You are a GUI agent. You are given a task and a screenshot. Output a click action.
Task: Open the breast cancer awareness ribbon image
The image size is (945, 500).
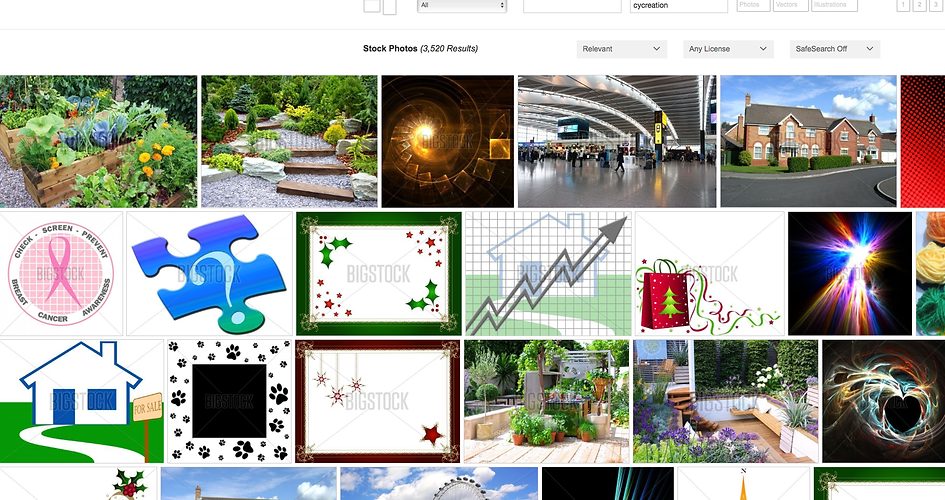[x=61, y=273]
